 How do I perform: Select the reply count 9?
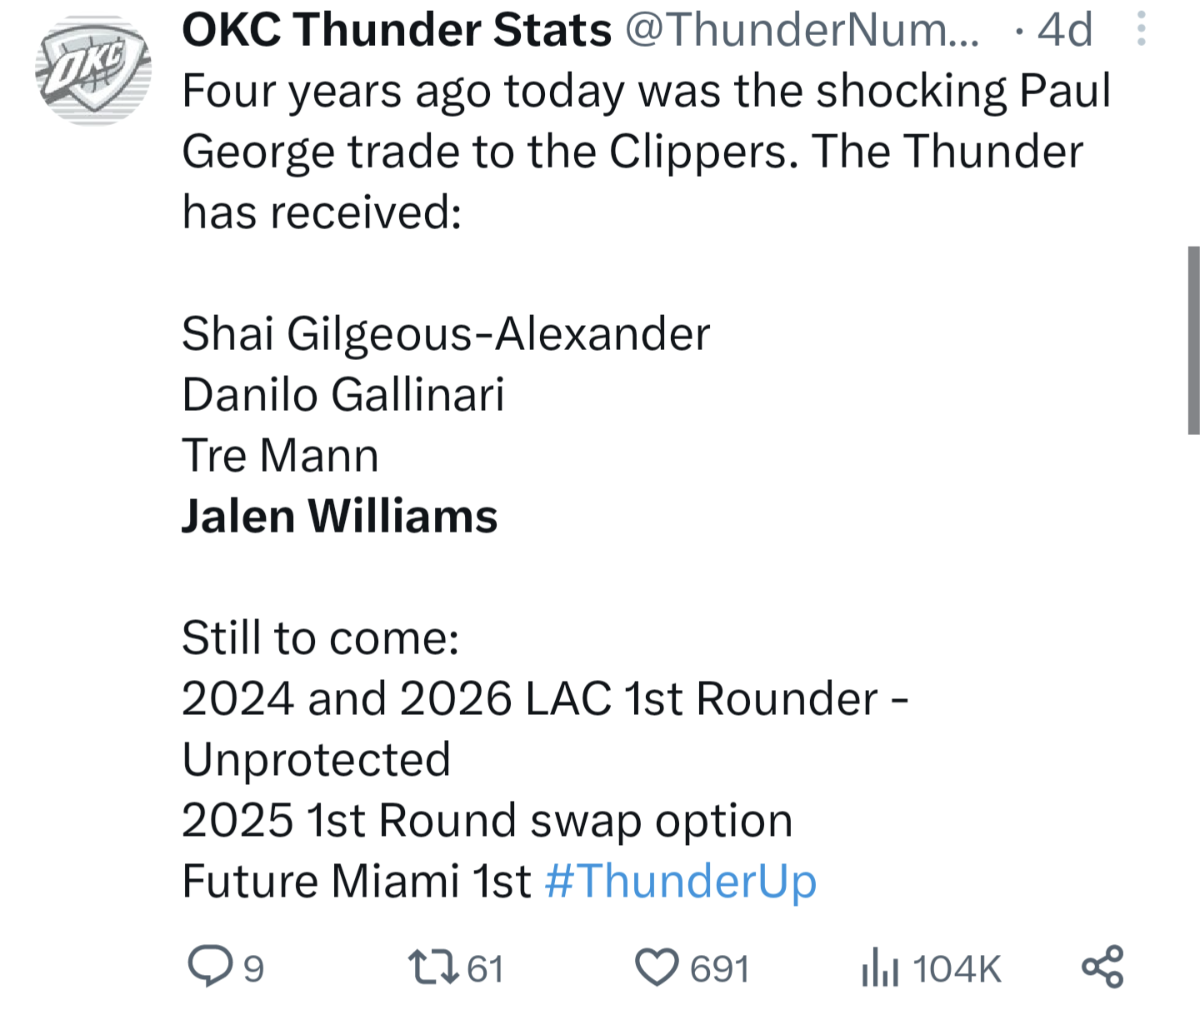[x=254, y=969]
